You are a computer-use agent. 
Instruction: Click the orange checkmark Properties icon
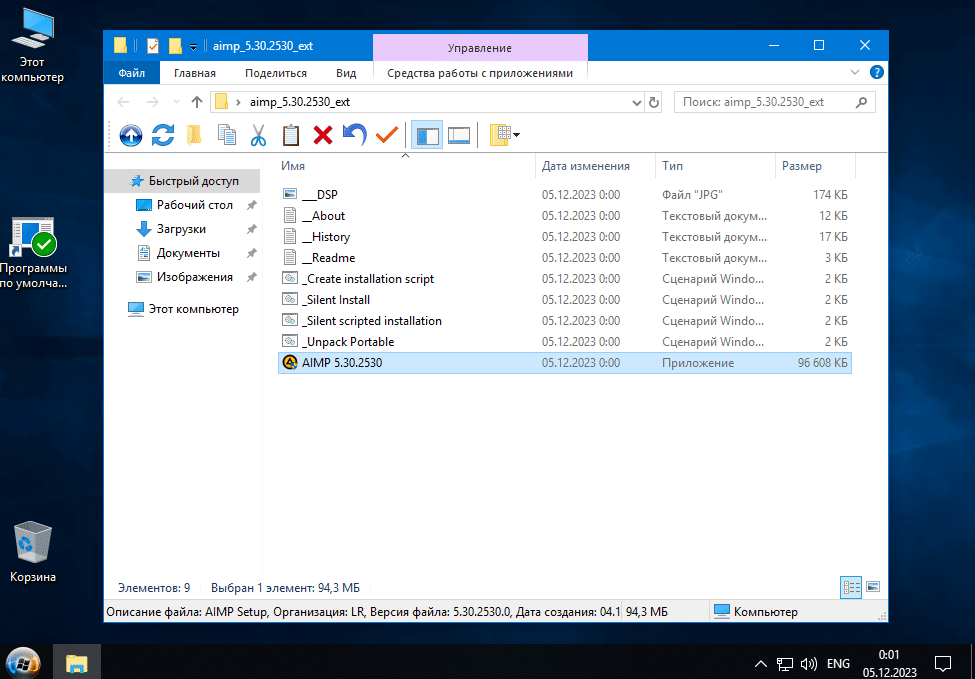[387, 135]
